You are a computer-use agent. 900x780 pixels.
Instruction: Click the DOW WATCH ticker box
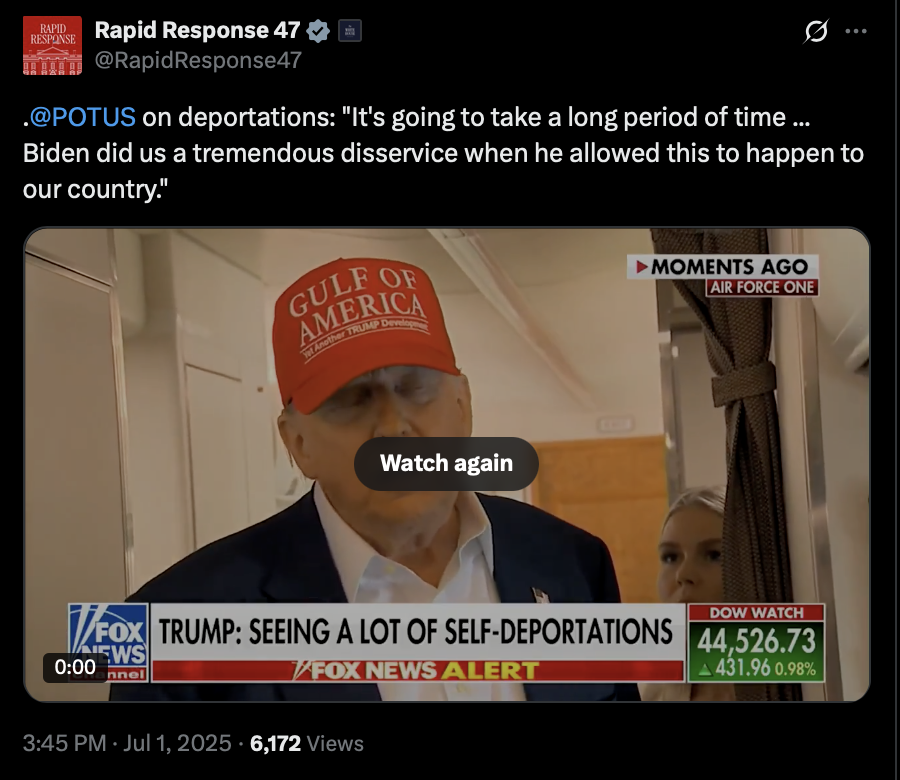pyautogui.click(x=757, y=643)
